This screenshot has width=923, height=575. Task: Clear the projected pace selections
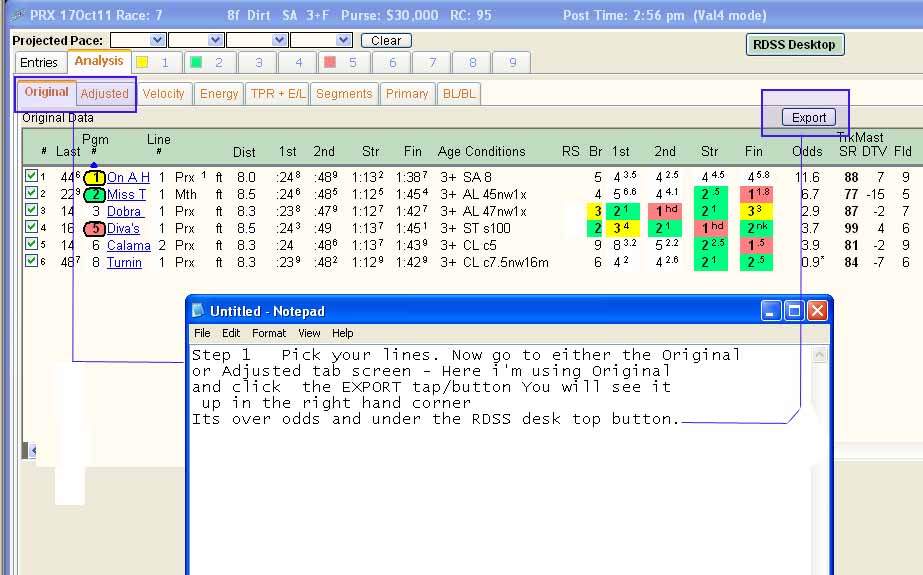[x=386, y=41]
